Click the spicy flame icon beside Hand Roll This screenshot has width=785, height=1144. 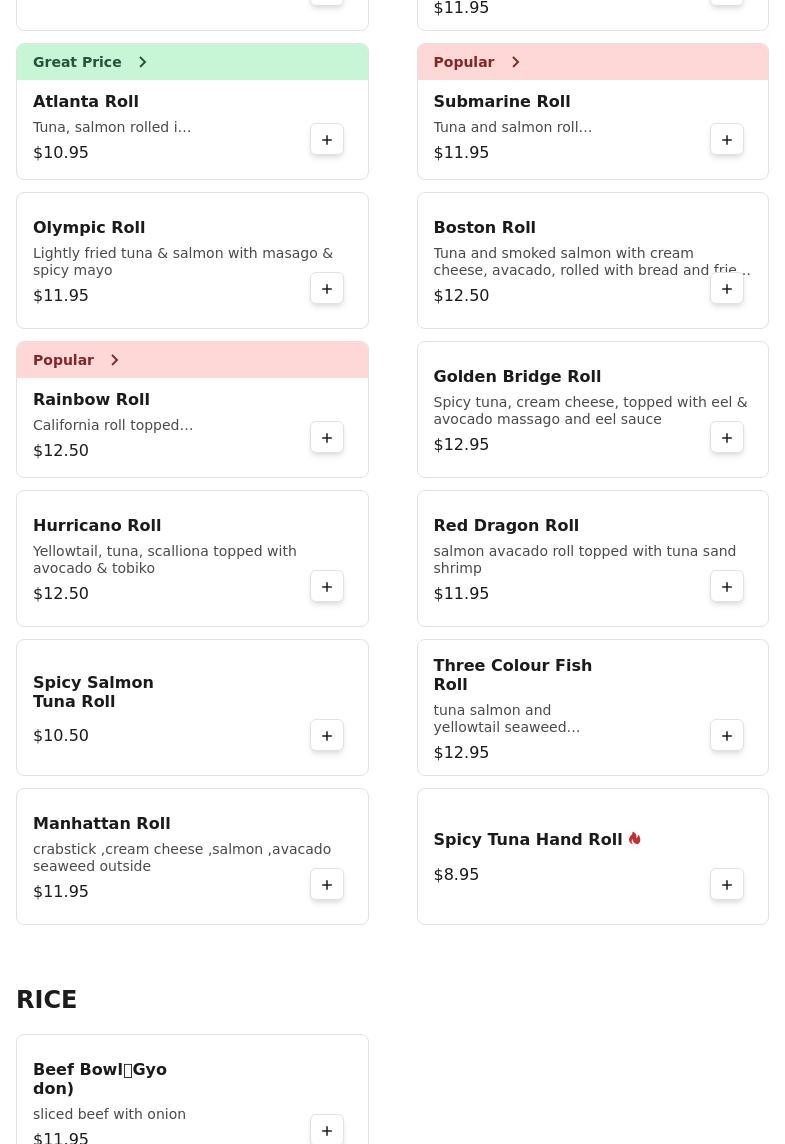635,839
